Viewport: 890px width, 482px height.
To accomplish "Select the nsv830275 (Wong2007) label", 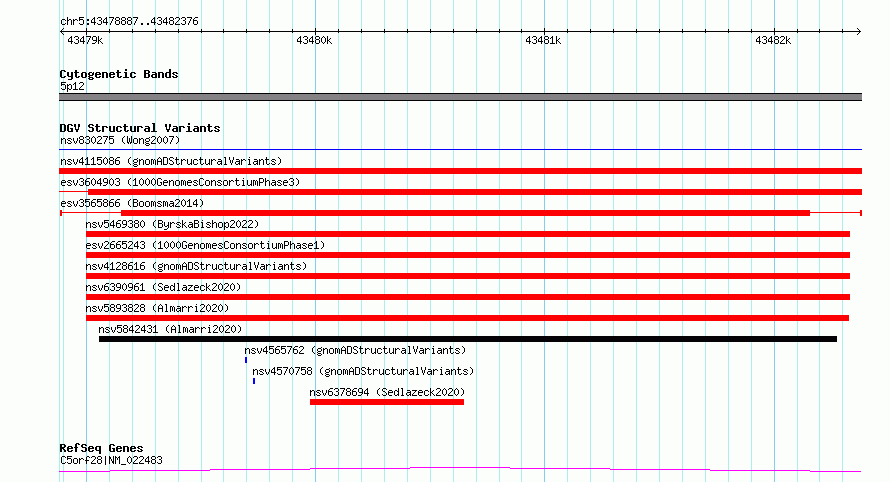I will pos(120,140).
